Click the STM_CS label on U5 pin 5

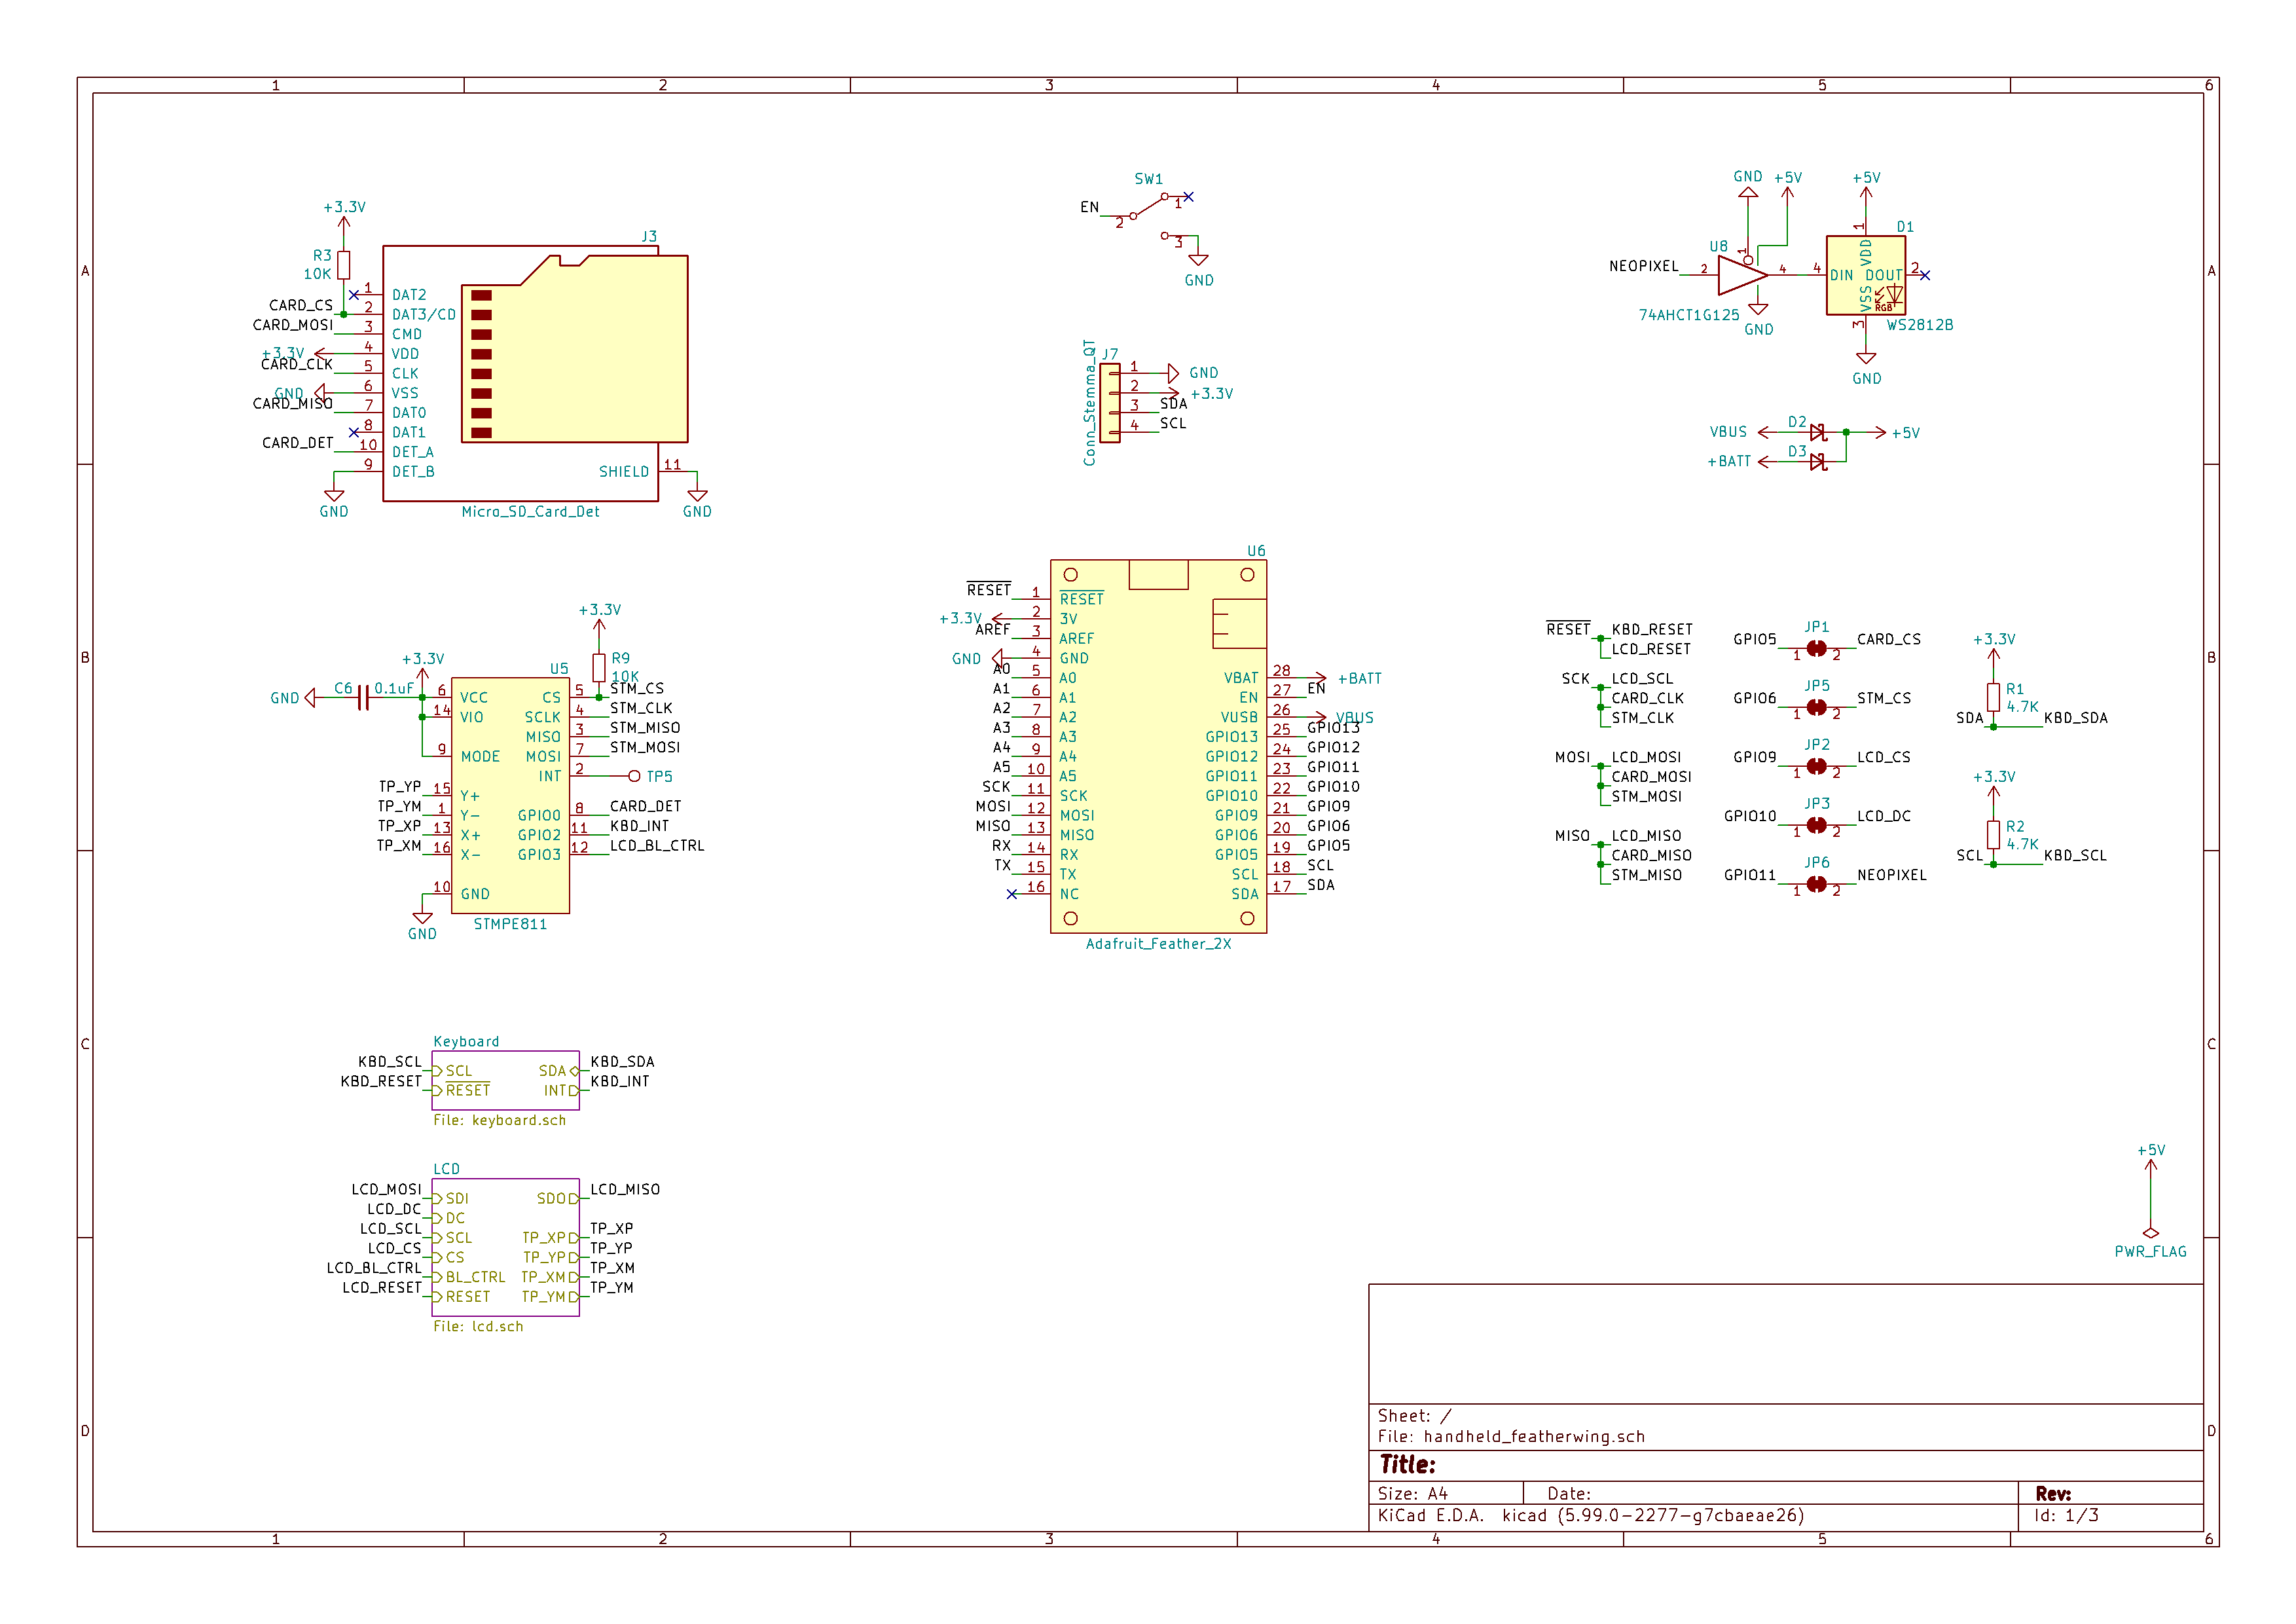pos(637,688)
